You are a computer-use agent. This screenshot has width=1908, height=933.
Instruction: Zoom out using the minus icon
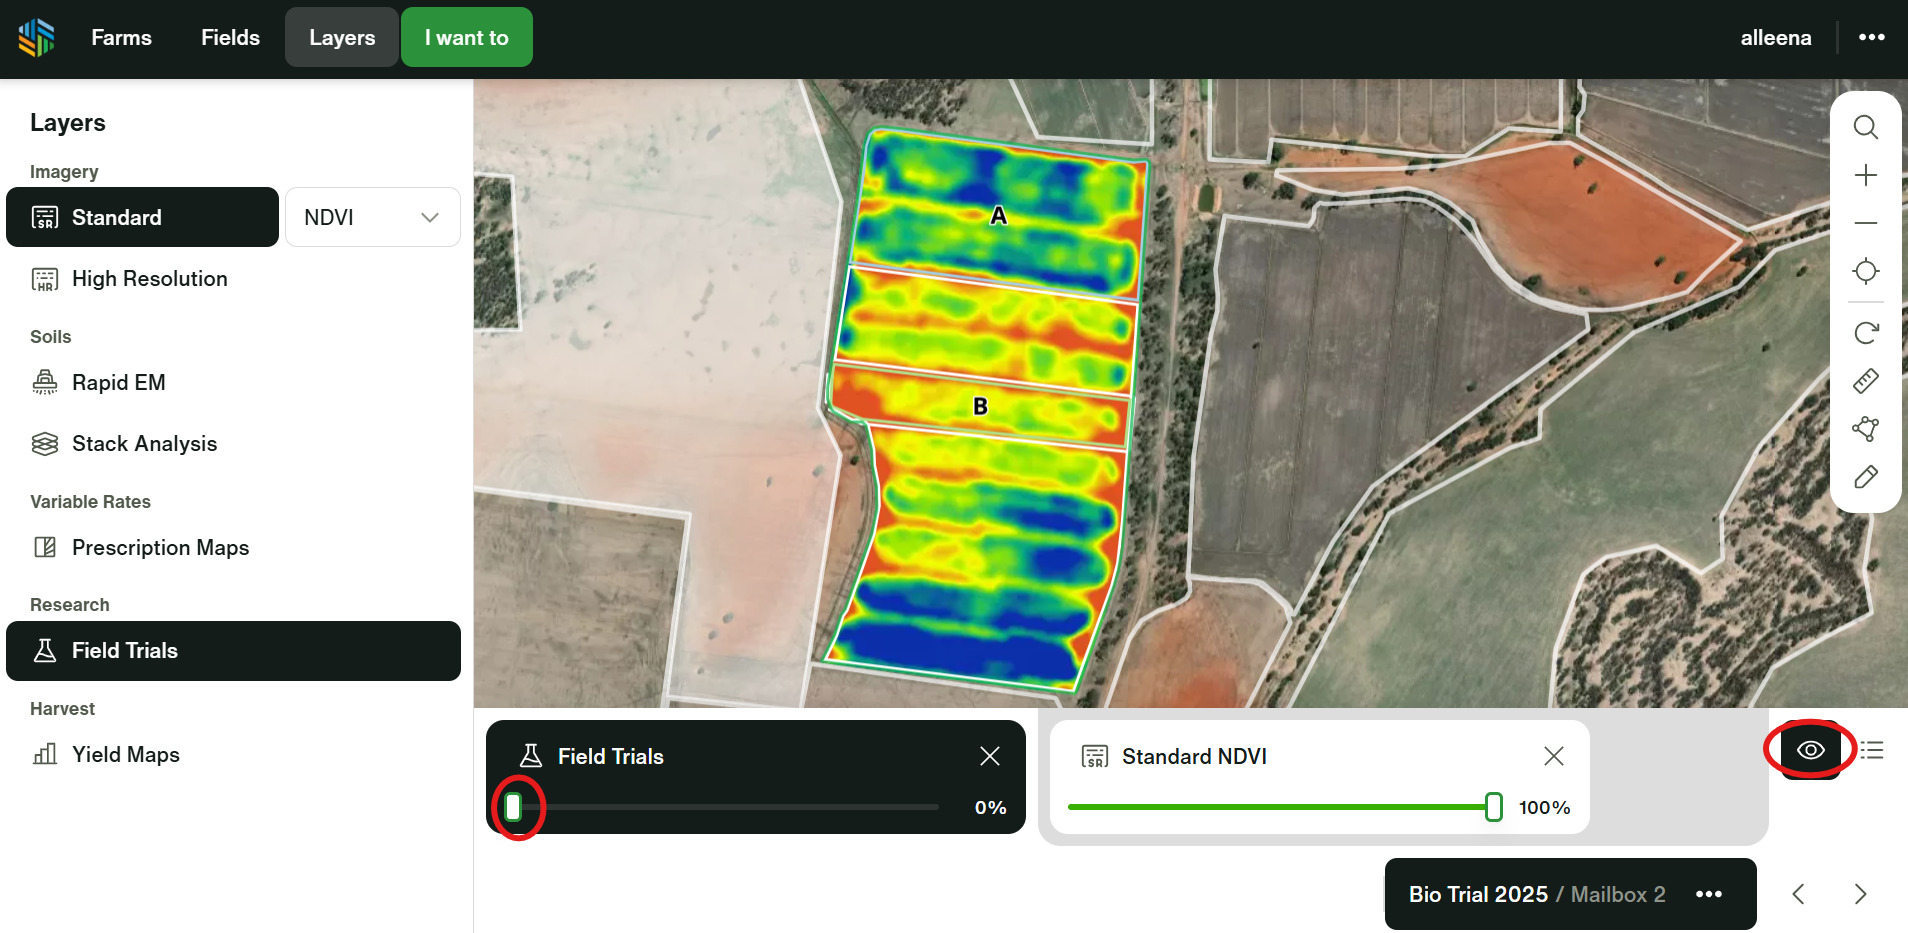[1865, 223]
